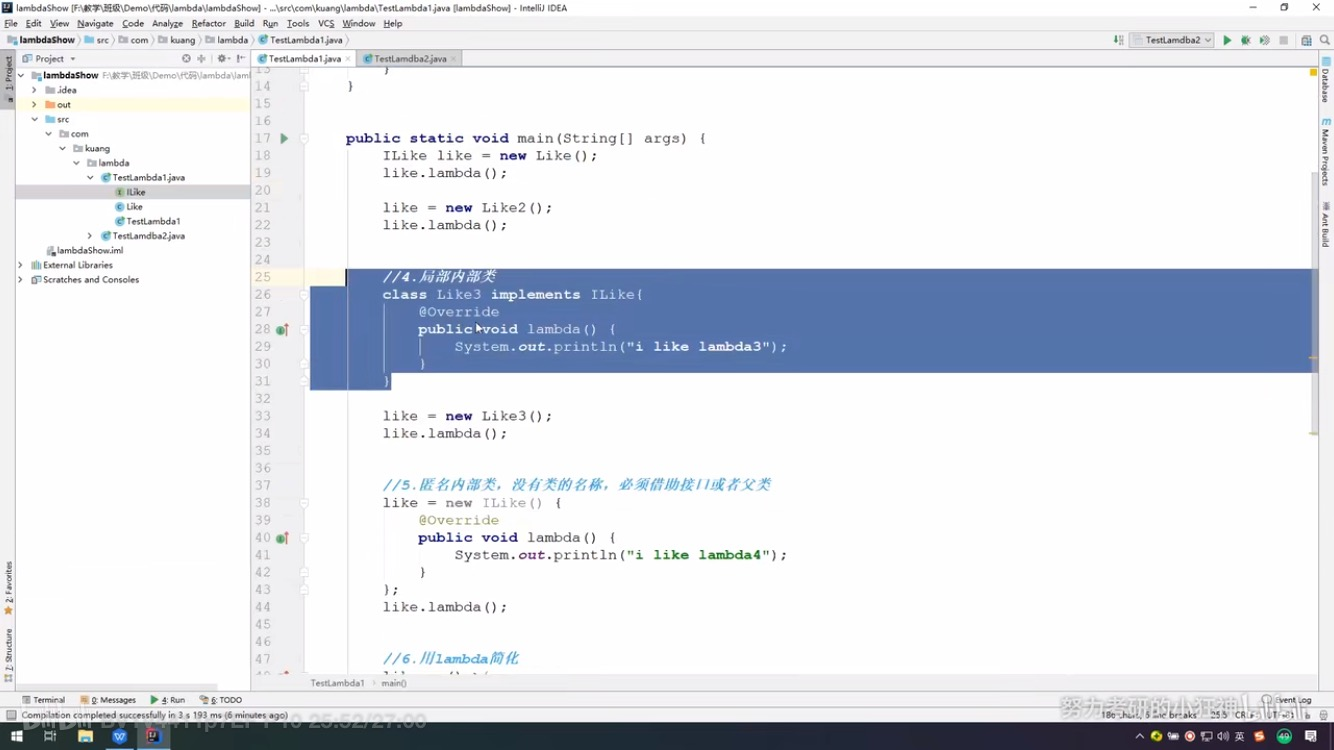Run with coverage icon in toolbar
The height and width of the screenshot is (750, 1334).
coord(1264,40)
